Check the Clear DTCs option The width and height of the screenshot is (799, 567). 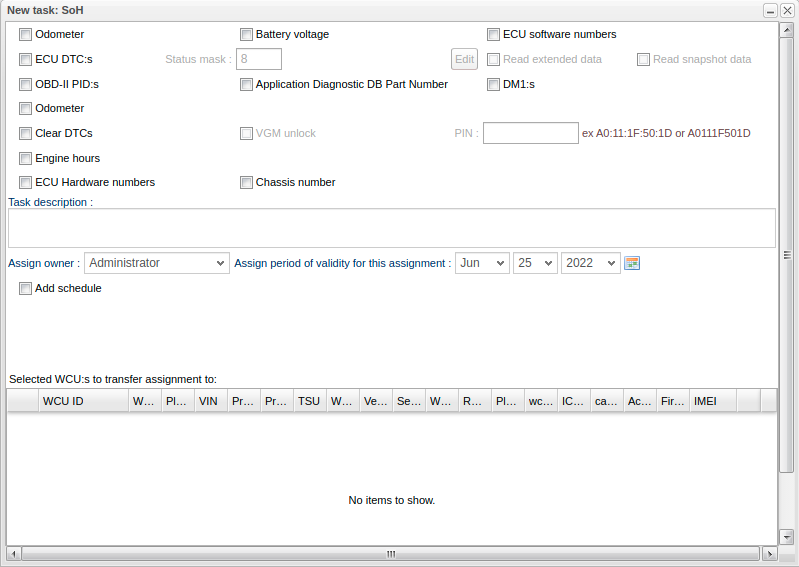pyautogui.click(x=26, y=133)
